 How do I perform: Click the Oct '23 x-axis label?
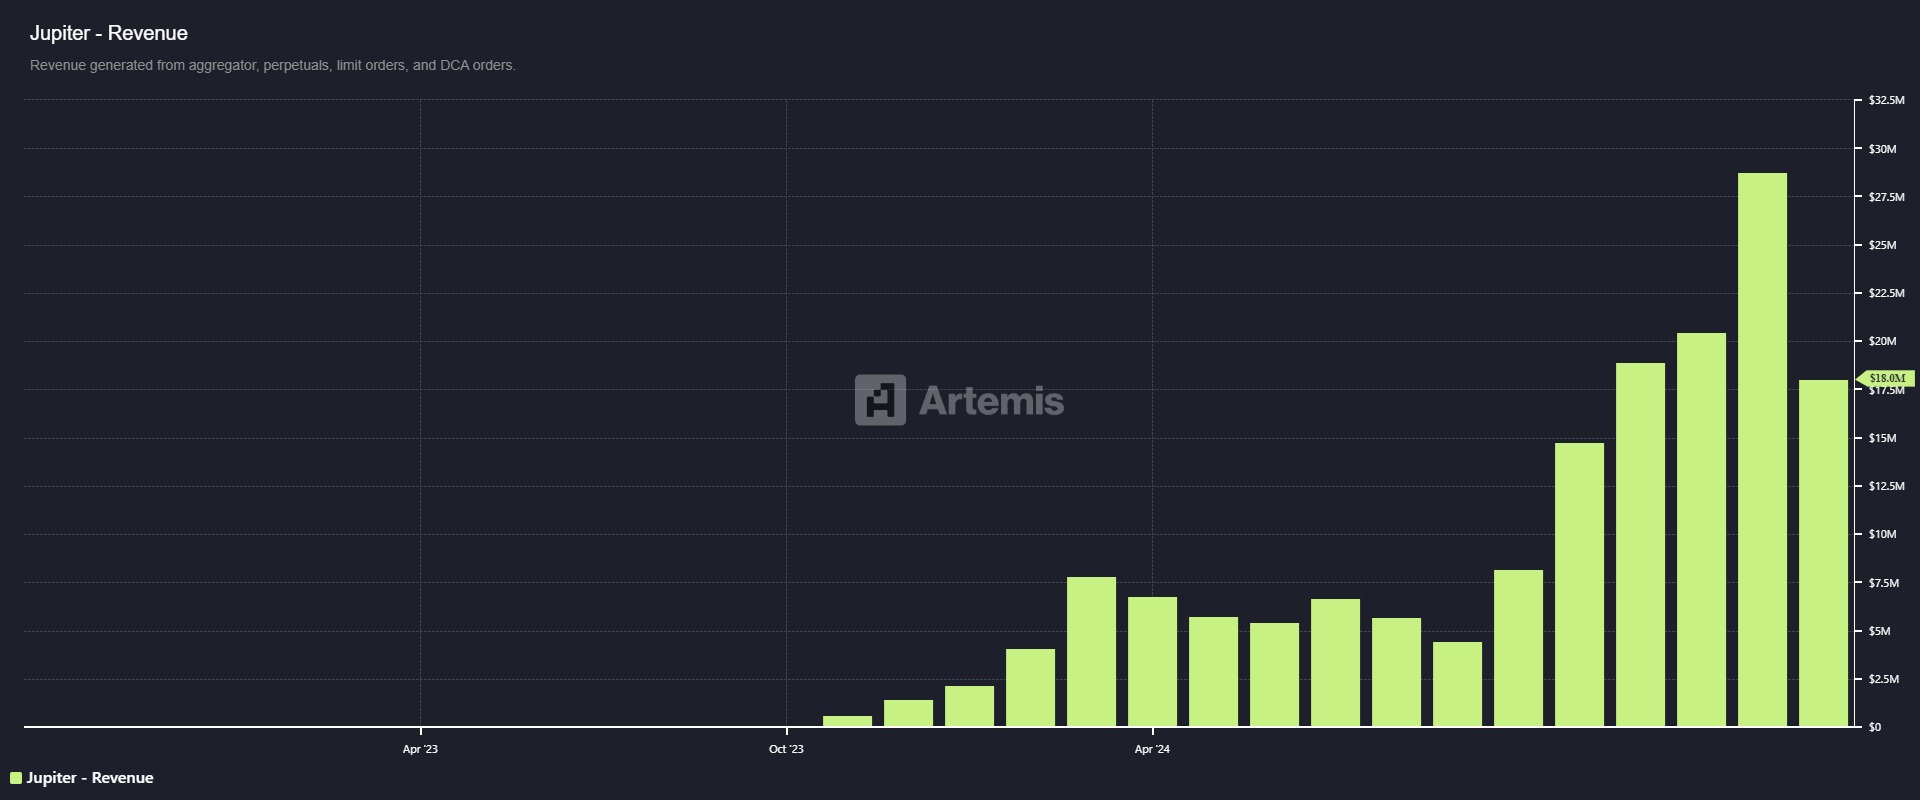pyautogui.click(x=786, y=749)
